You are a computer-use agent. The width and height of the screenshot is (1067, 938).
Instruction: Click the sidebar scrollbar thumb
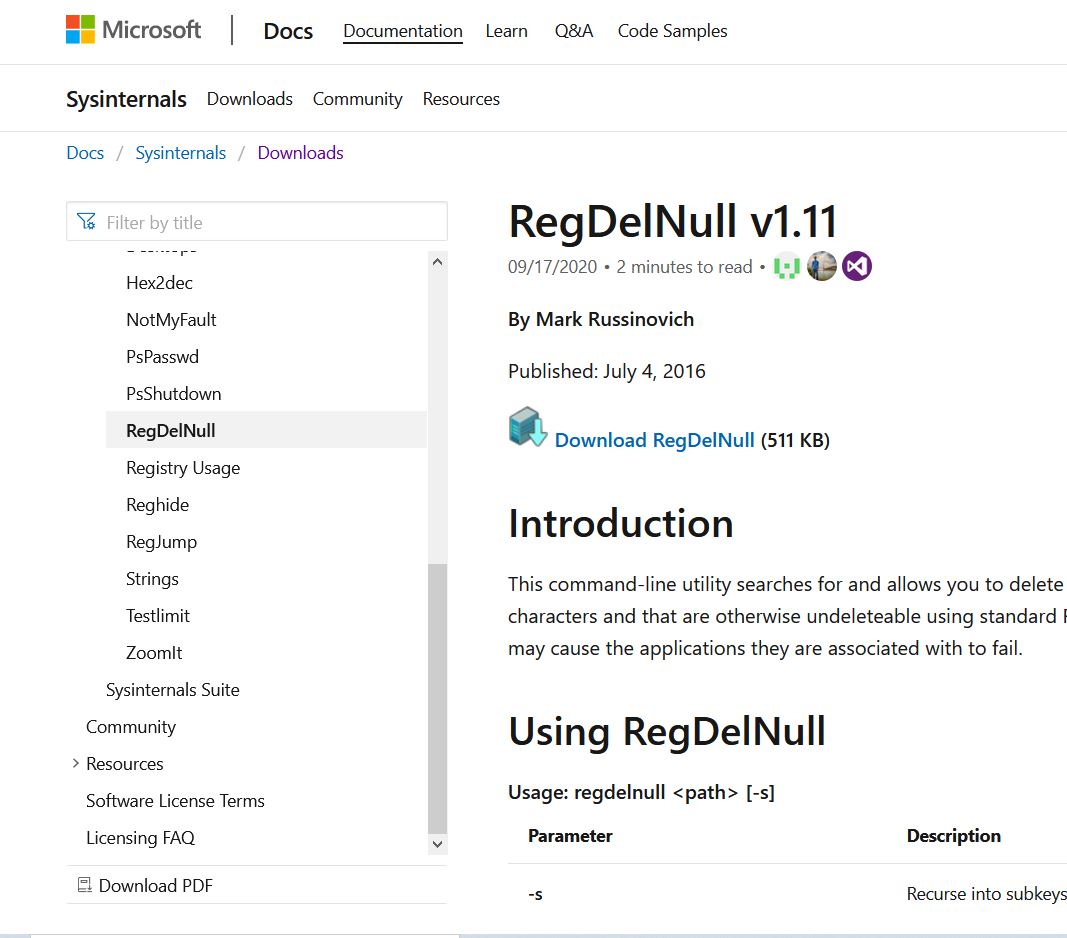coord(438,698)
